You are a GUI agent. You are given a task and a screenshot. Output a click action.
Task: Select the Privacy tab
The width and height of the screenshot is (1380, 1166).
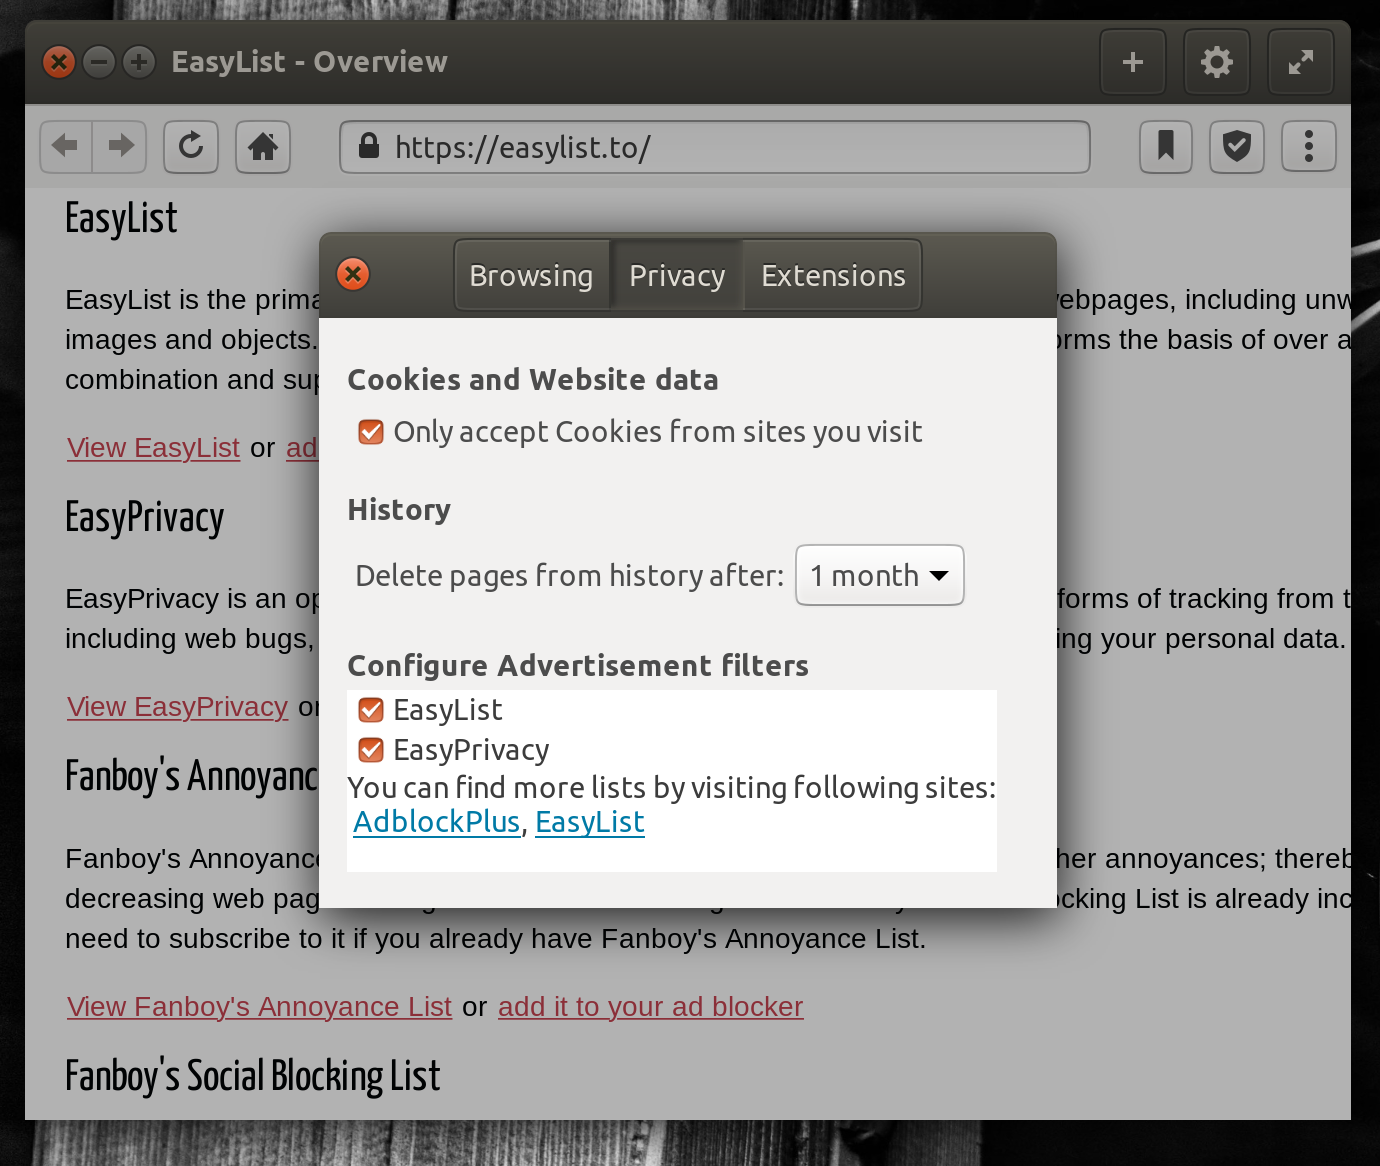coord(677,275)
